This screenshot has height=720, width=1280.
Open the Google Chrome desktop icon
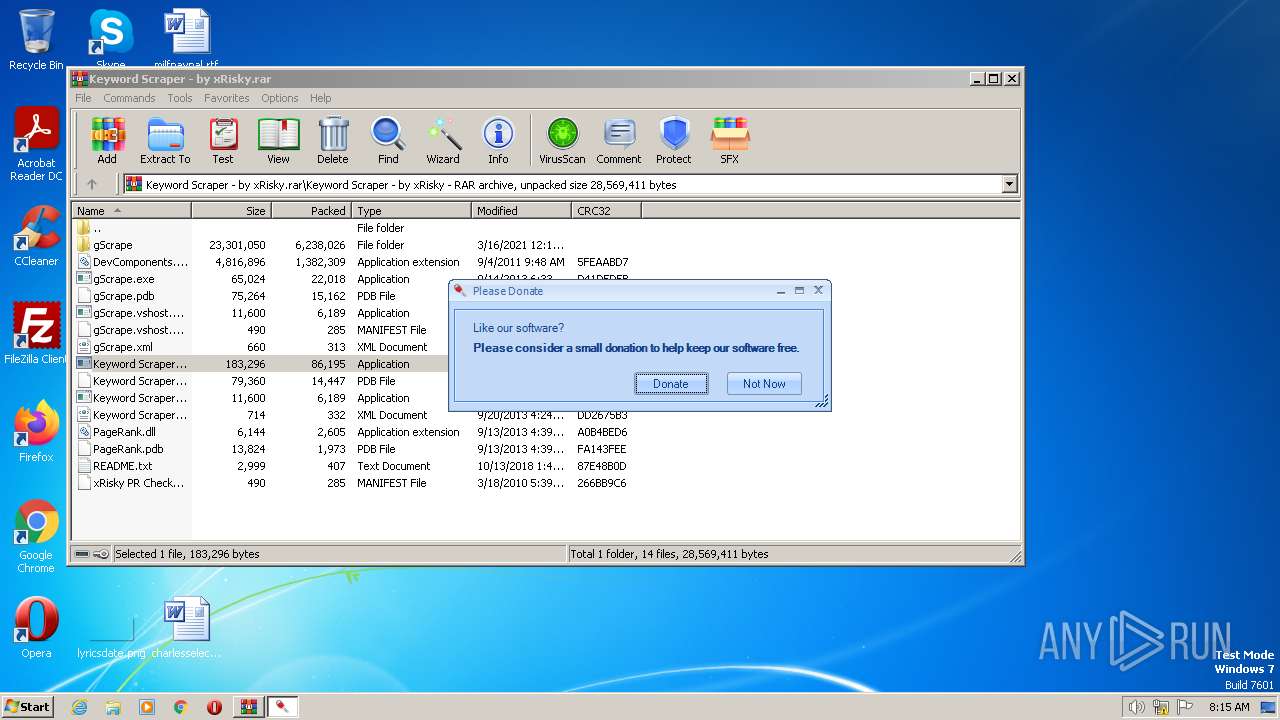tap(36, 537)
